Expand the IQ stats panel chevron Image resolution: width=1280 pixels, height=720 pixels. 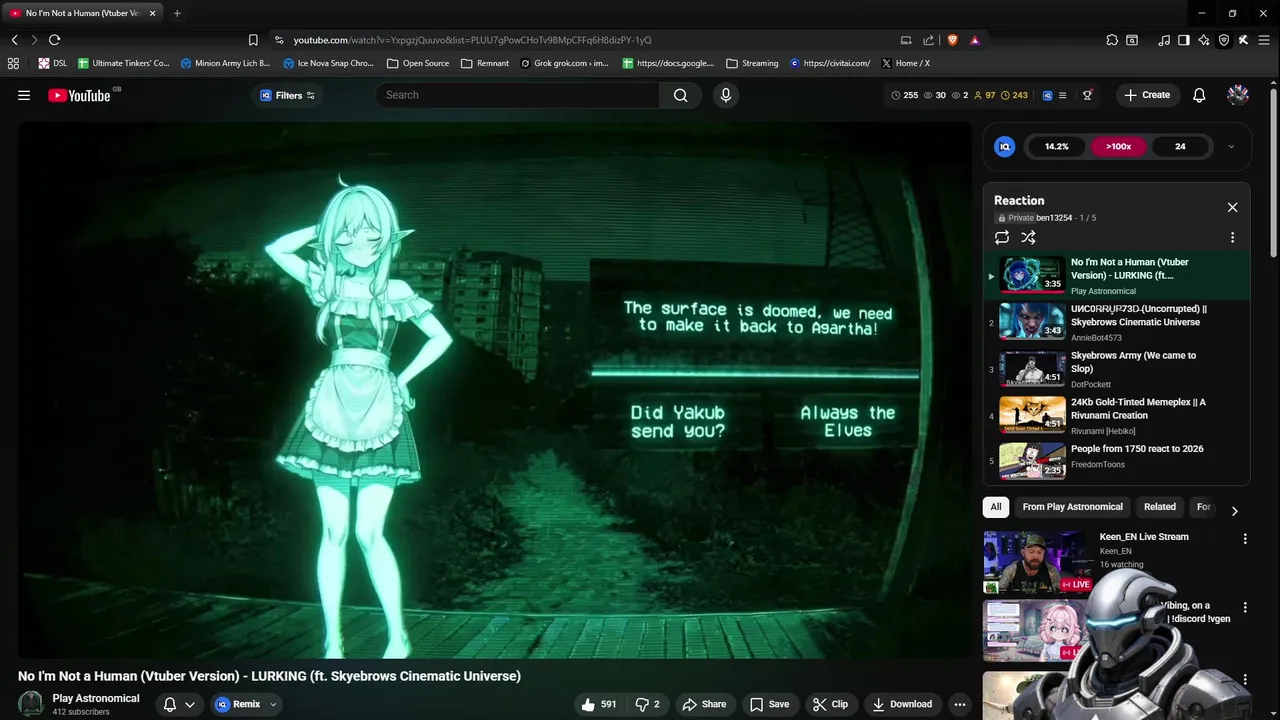(1231, 146)
